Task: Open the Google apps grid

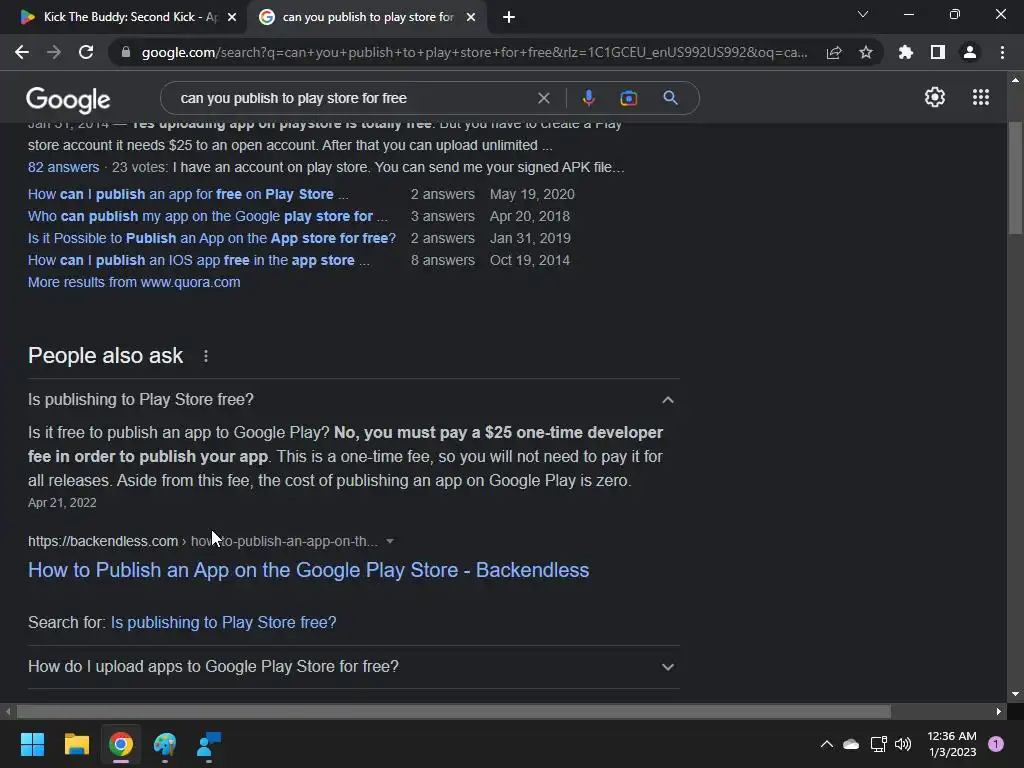Action: tap(981, 97)
